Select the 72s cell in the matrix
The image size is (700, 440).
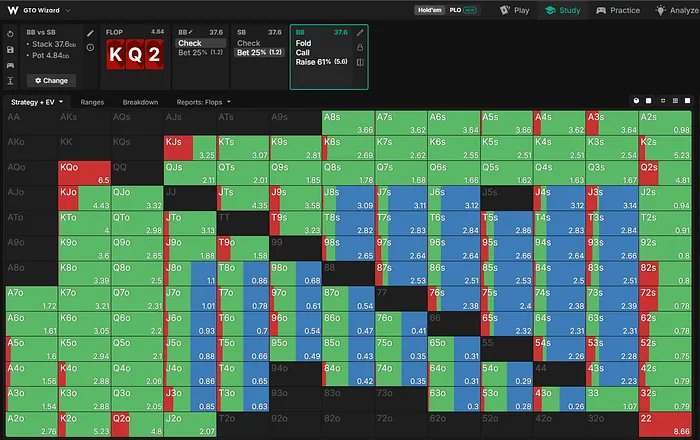point(665,299)
